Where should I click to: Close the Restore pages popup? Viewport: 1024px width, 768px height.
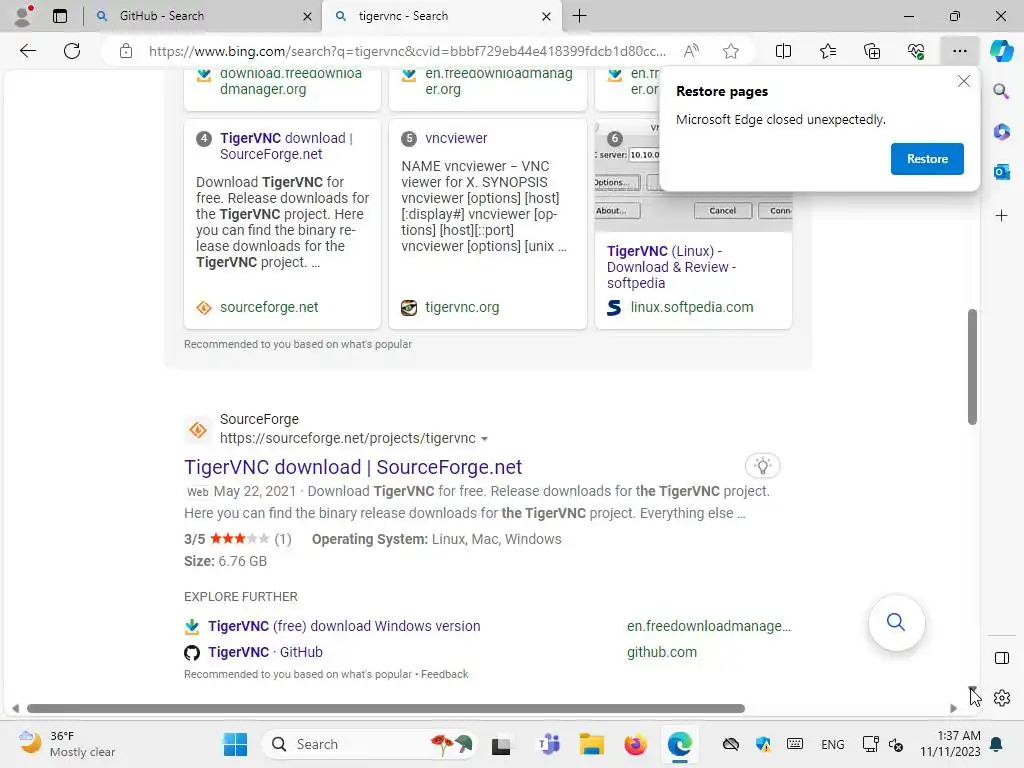(x=963, y=81)
